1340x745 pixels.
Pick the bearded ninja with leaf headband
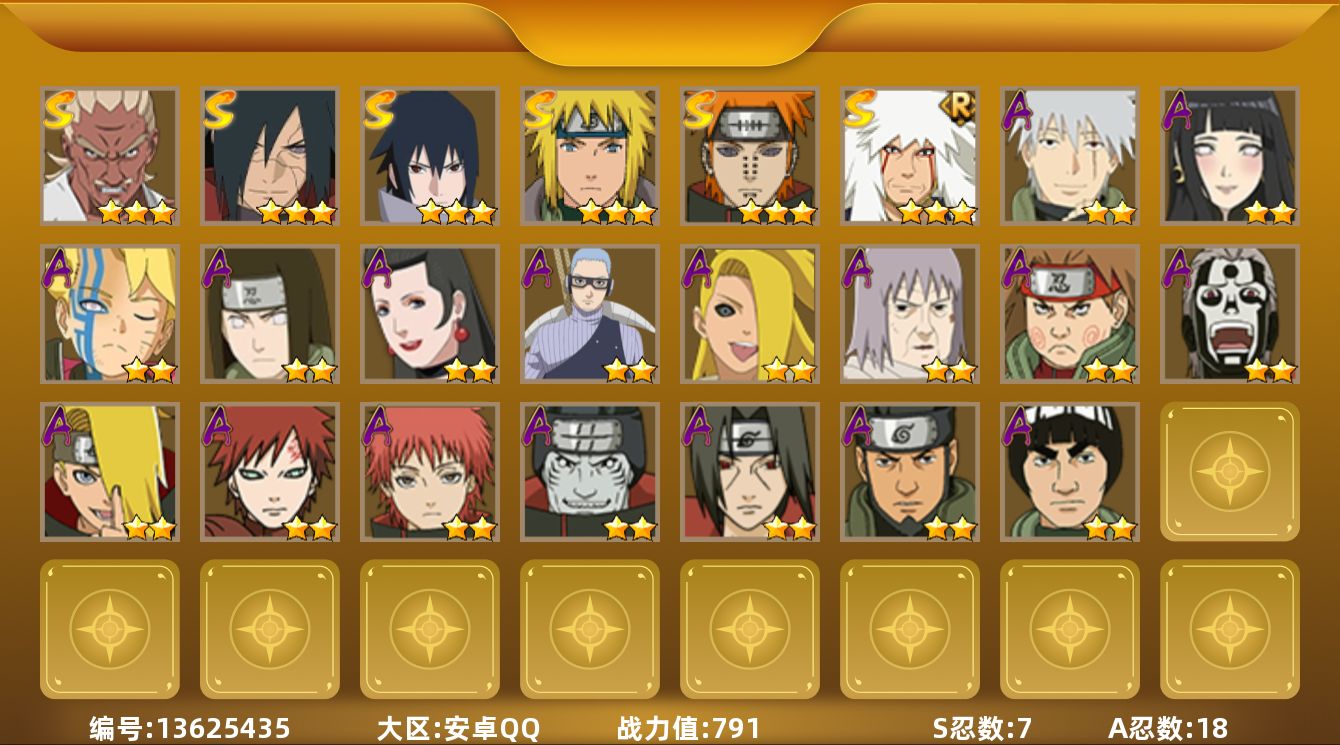(909, 471)
